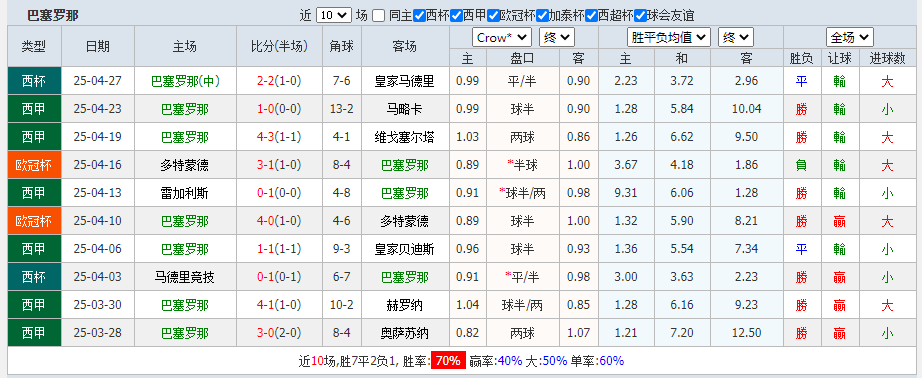Click the 巴塞罗那 team title
This screenshot has height=378, width=922.
point(53,16)
